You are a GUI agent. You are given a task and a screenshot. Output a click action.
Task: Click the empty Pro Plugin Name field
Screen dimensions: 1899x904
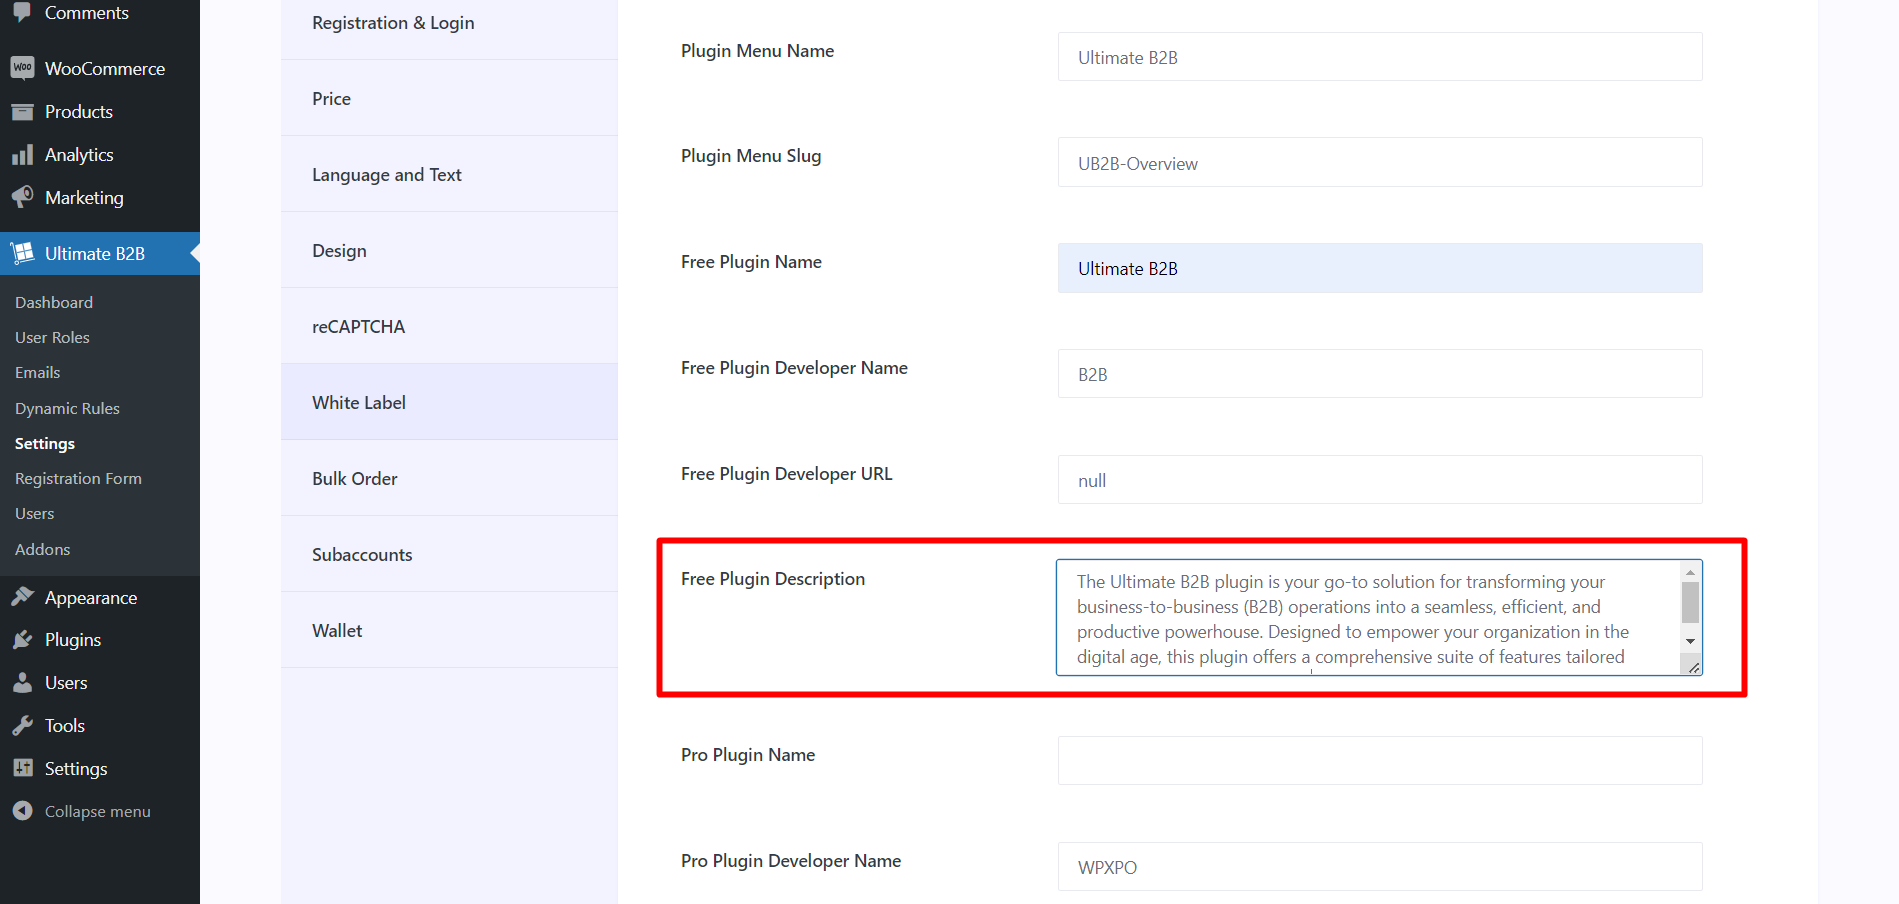1380,761
